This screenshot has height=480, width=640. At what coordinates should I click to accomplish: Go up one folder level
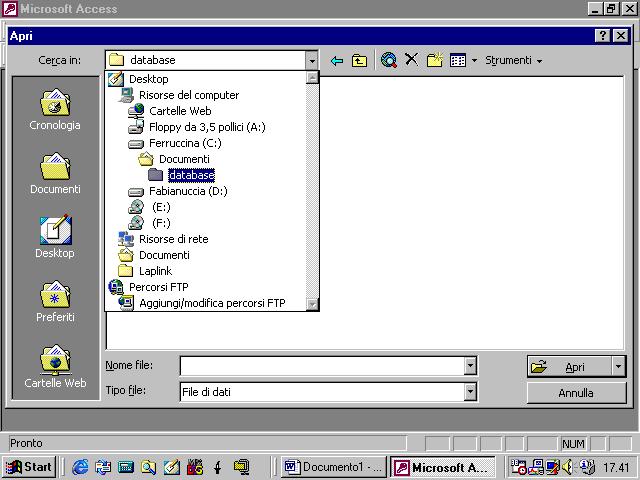(359, 61)
